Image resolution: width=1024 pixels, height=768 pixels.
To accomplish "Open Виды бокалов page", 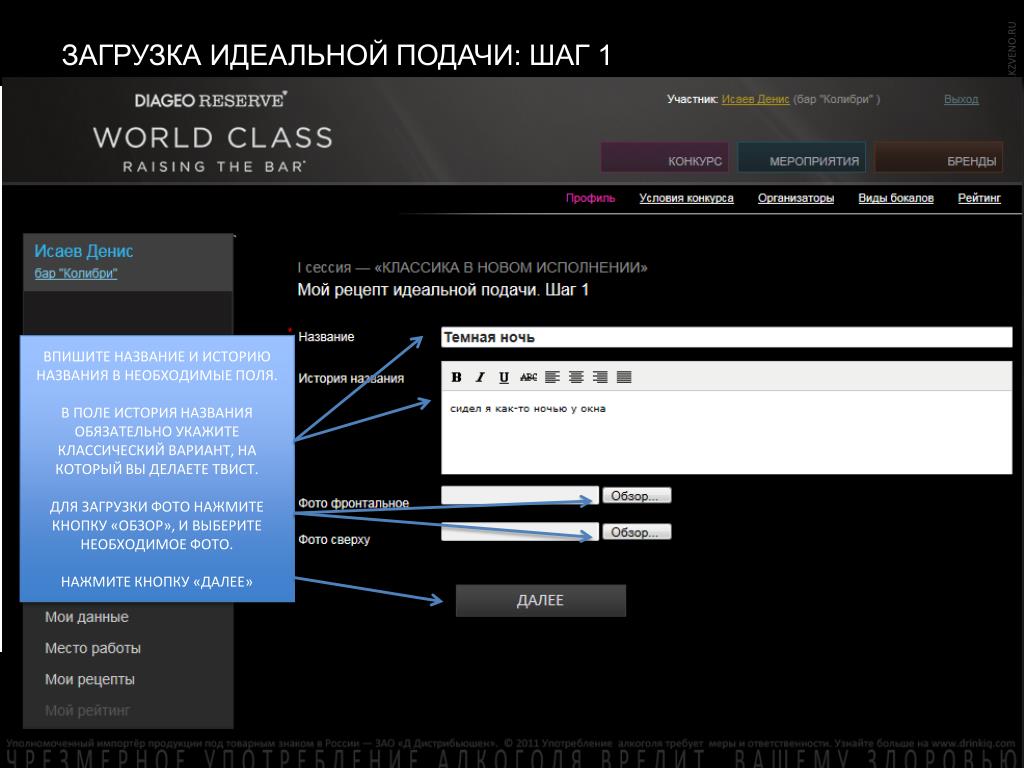I will (x=896, y=198).
